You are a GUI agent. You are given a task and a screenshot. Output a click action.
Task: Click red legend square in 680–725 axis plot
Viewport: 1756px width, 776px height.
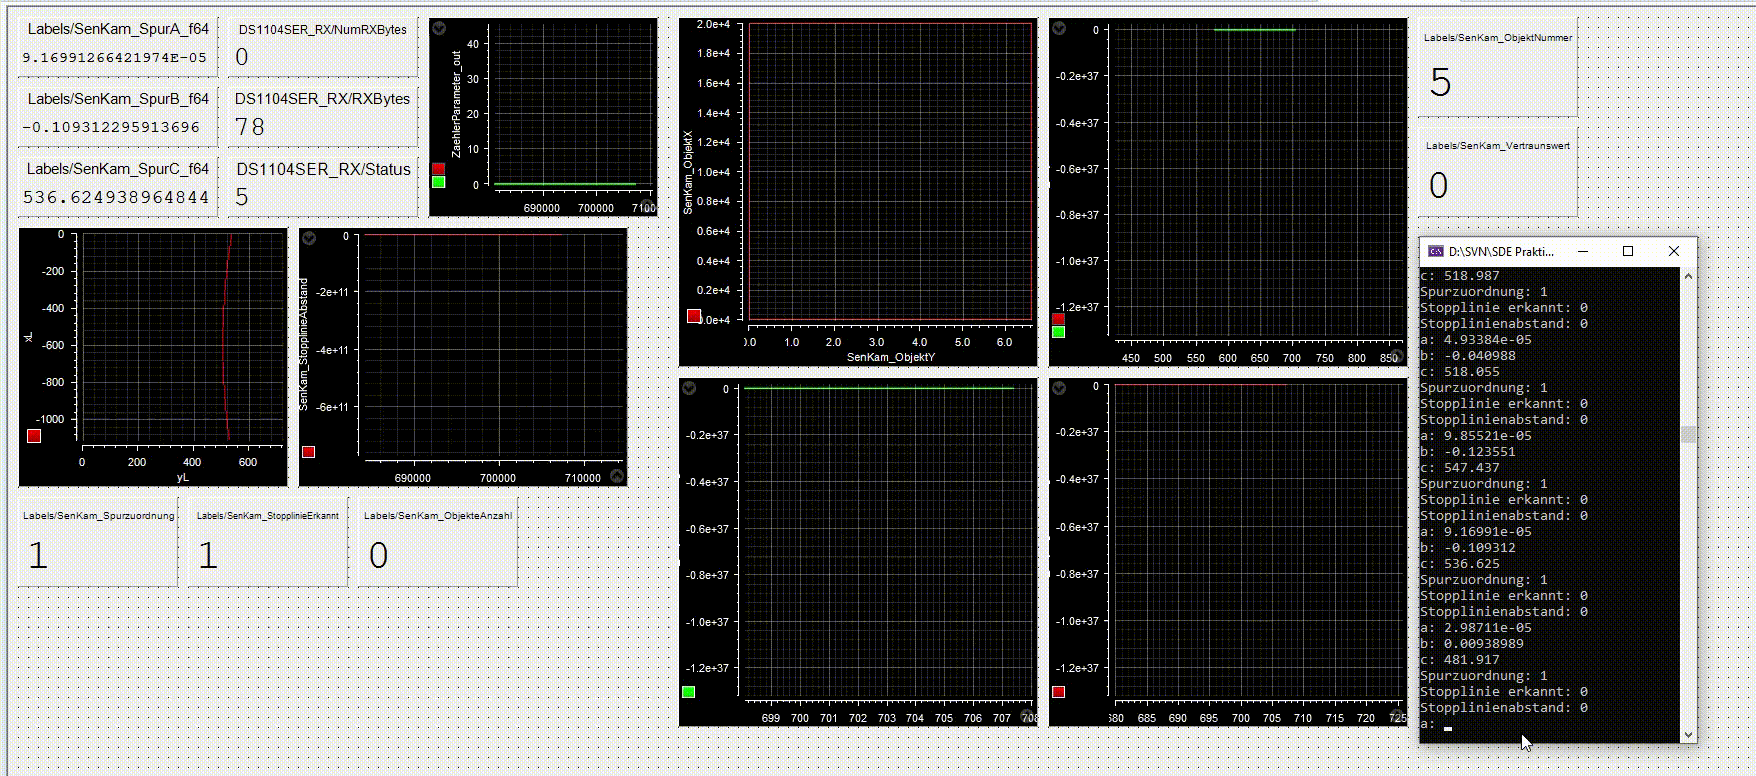point(1059,692)
